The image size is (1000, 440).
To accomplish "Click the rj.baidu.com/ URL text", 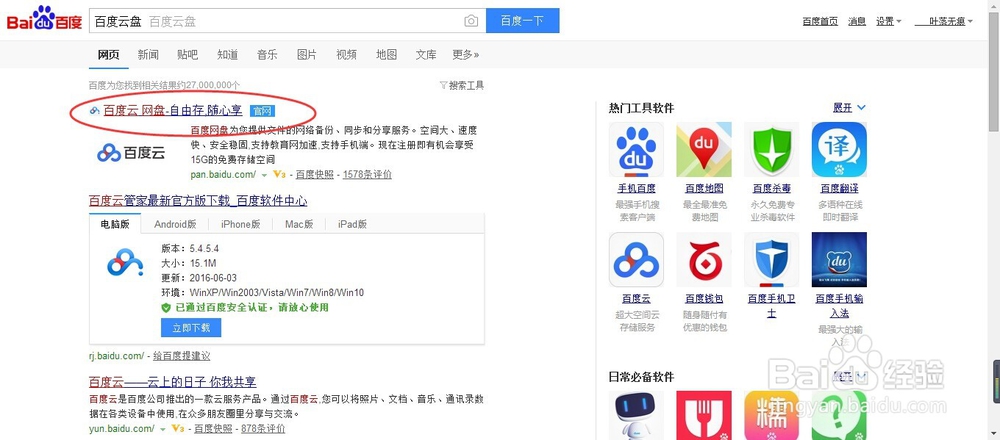I will (x=117, y=356).
